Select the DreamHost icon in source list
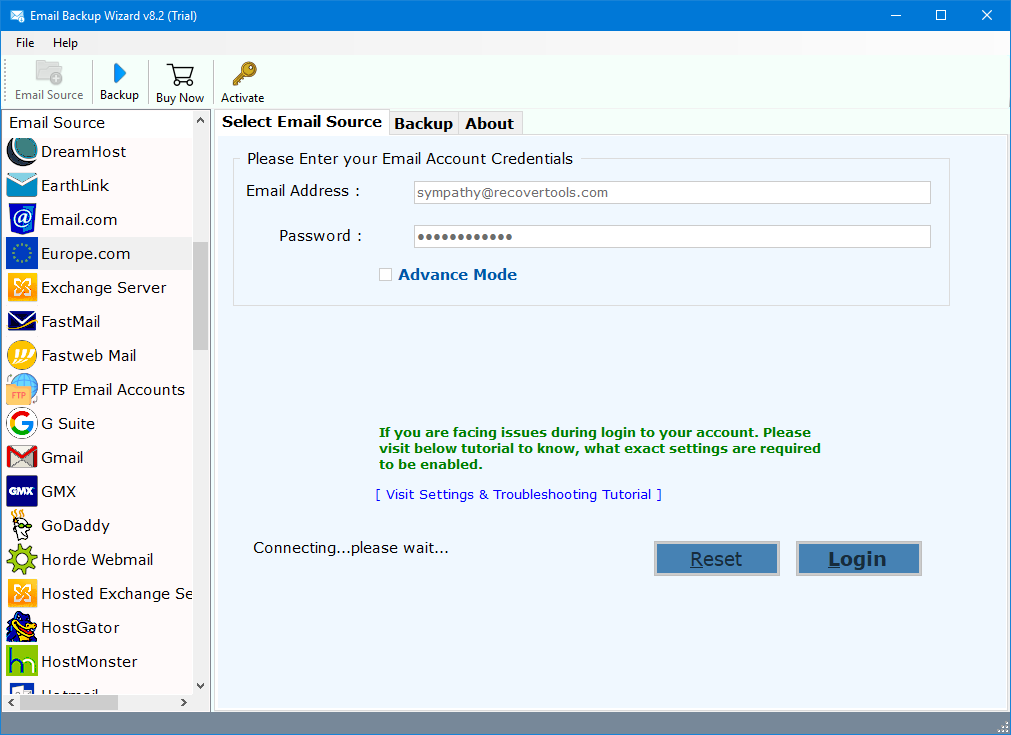 tap(22, 152)
